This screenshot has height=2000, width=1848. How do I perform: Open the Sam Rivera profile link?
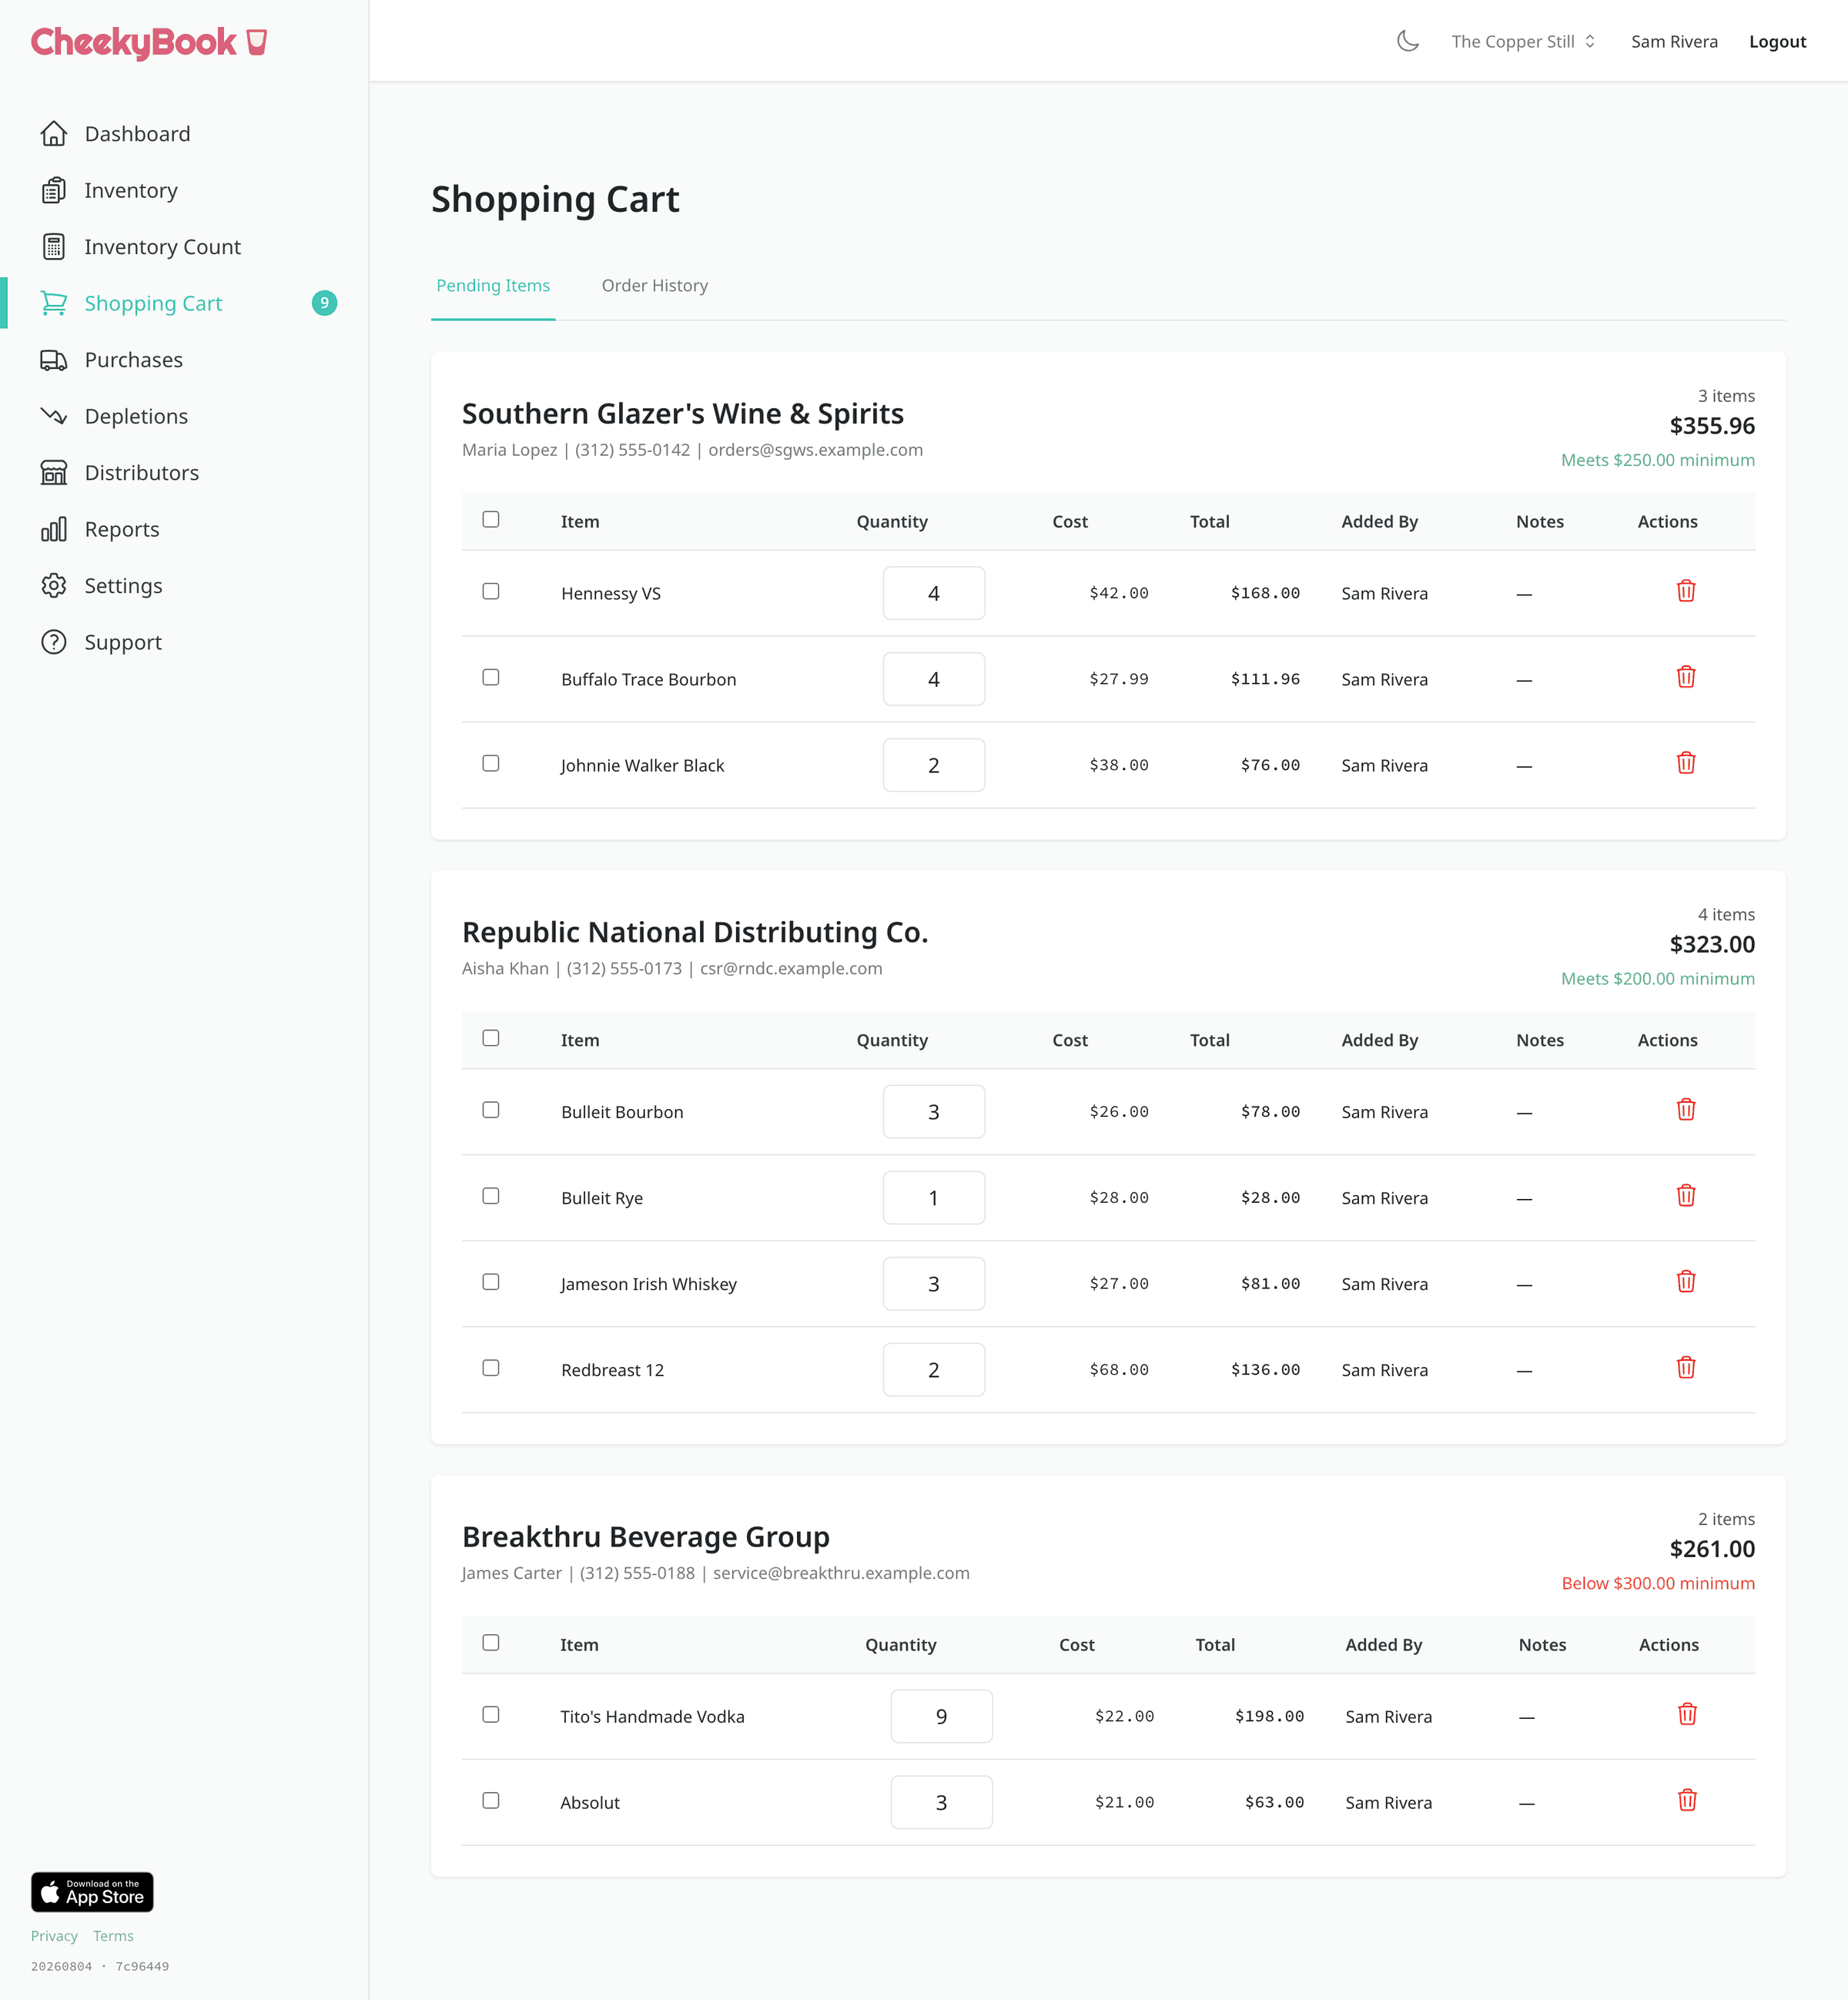coord(1674,42)
